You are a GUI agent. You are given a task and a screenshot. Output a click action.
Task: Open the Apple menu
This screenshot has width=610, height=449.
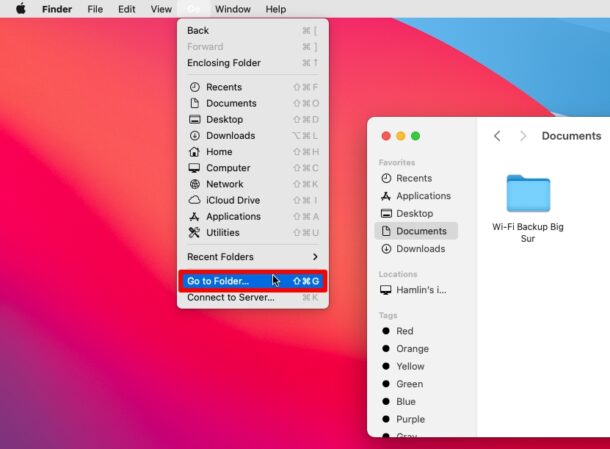coord(21,9)
